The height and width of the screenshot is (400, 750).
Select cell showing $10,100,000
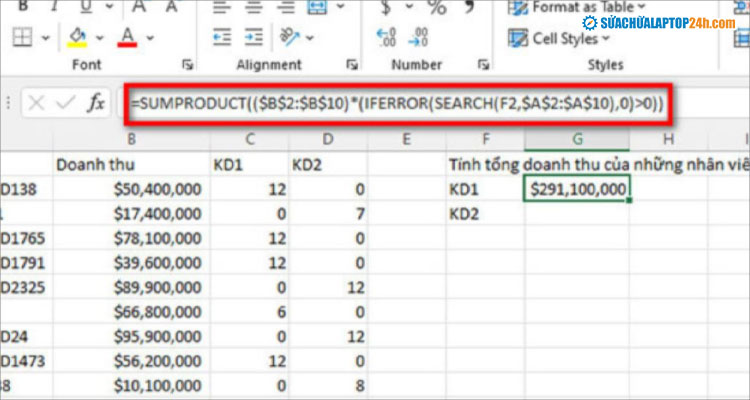pos(132,385)
